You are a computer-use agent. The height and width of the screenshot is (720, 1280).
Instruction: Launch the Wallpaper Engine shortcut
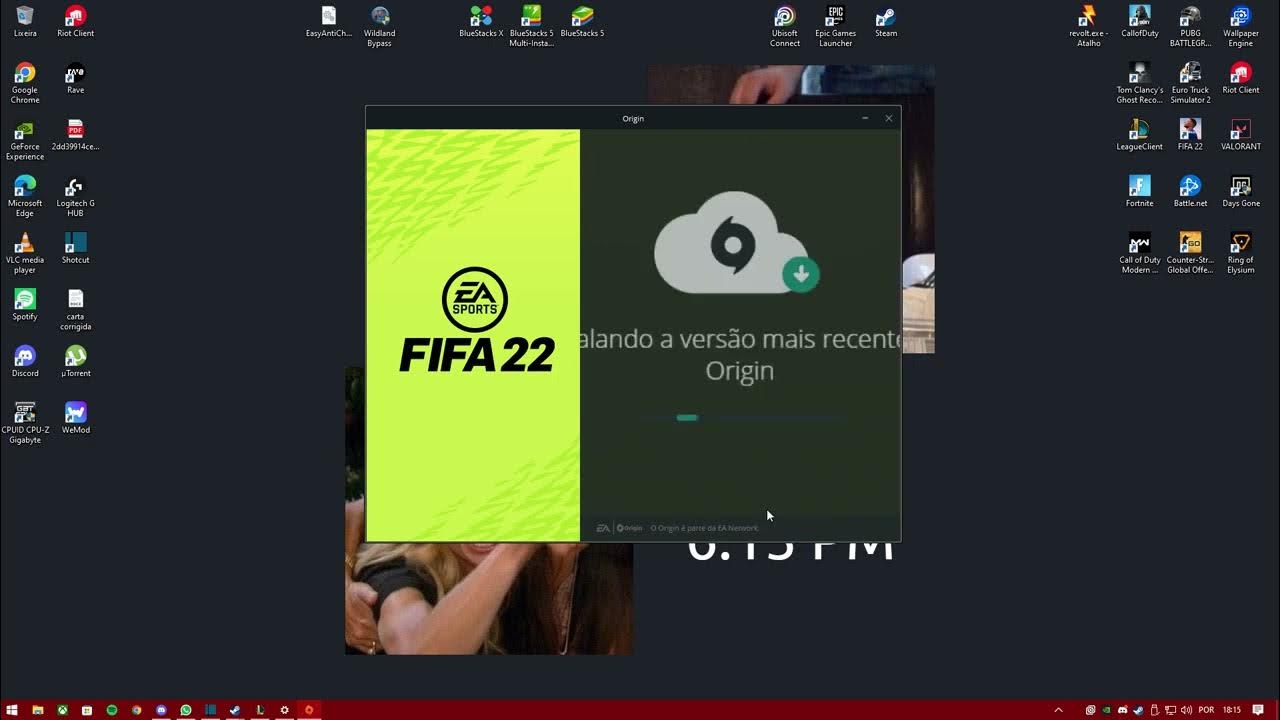[1240, 27]
